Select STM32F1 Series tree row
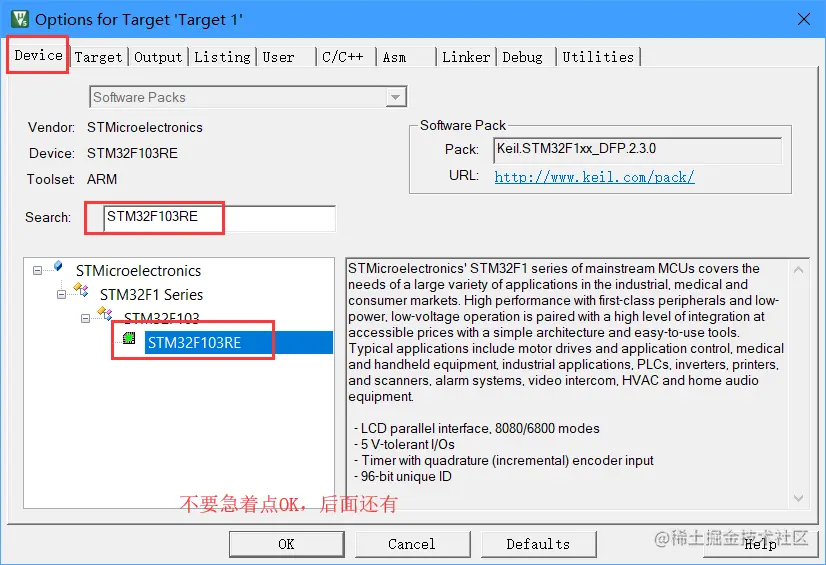This screenshot has height=565, width=826. [151, 294]
